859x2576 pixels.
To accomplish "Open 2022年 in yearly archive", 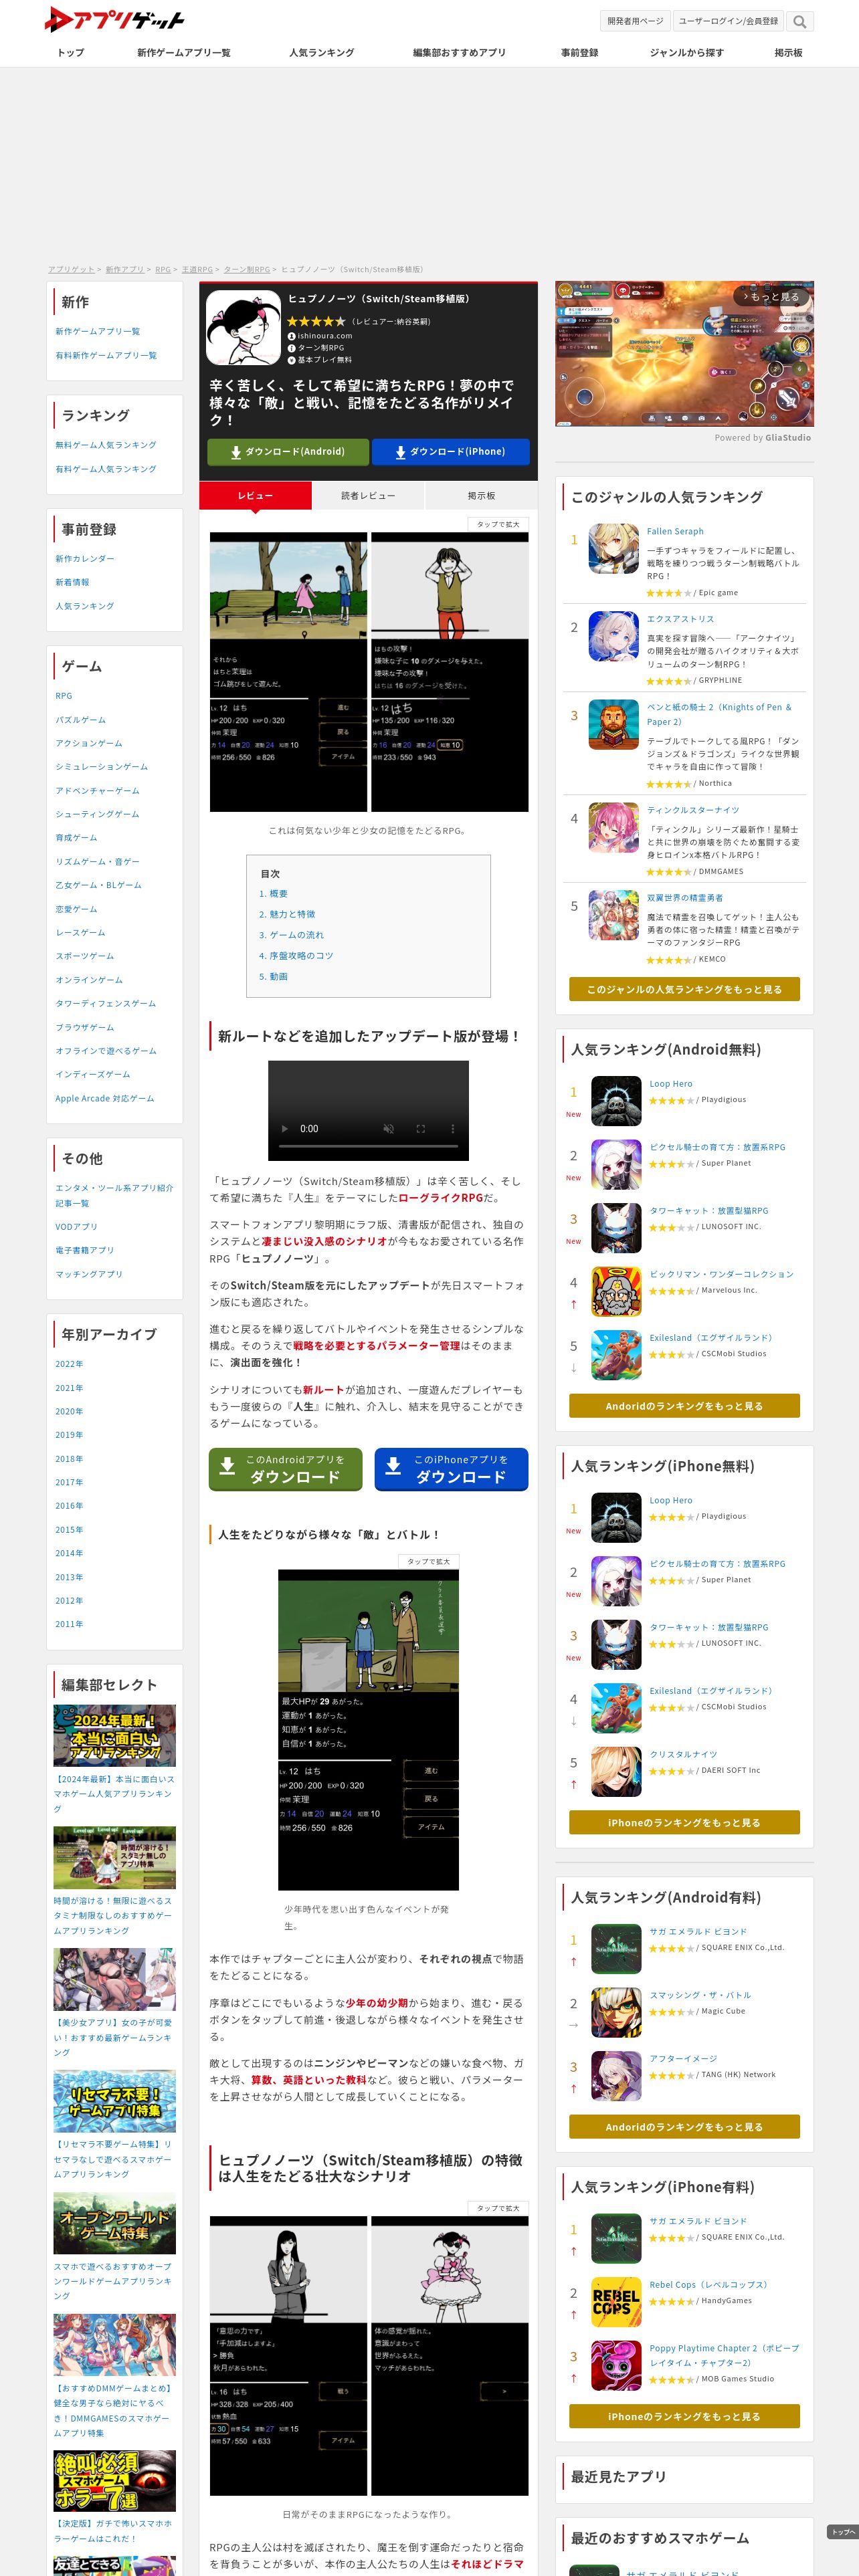I will point(69,1364).
